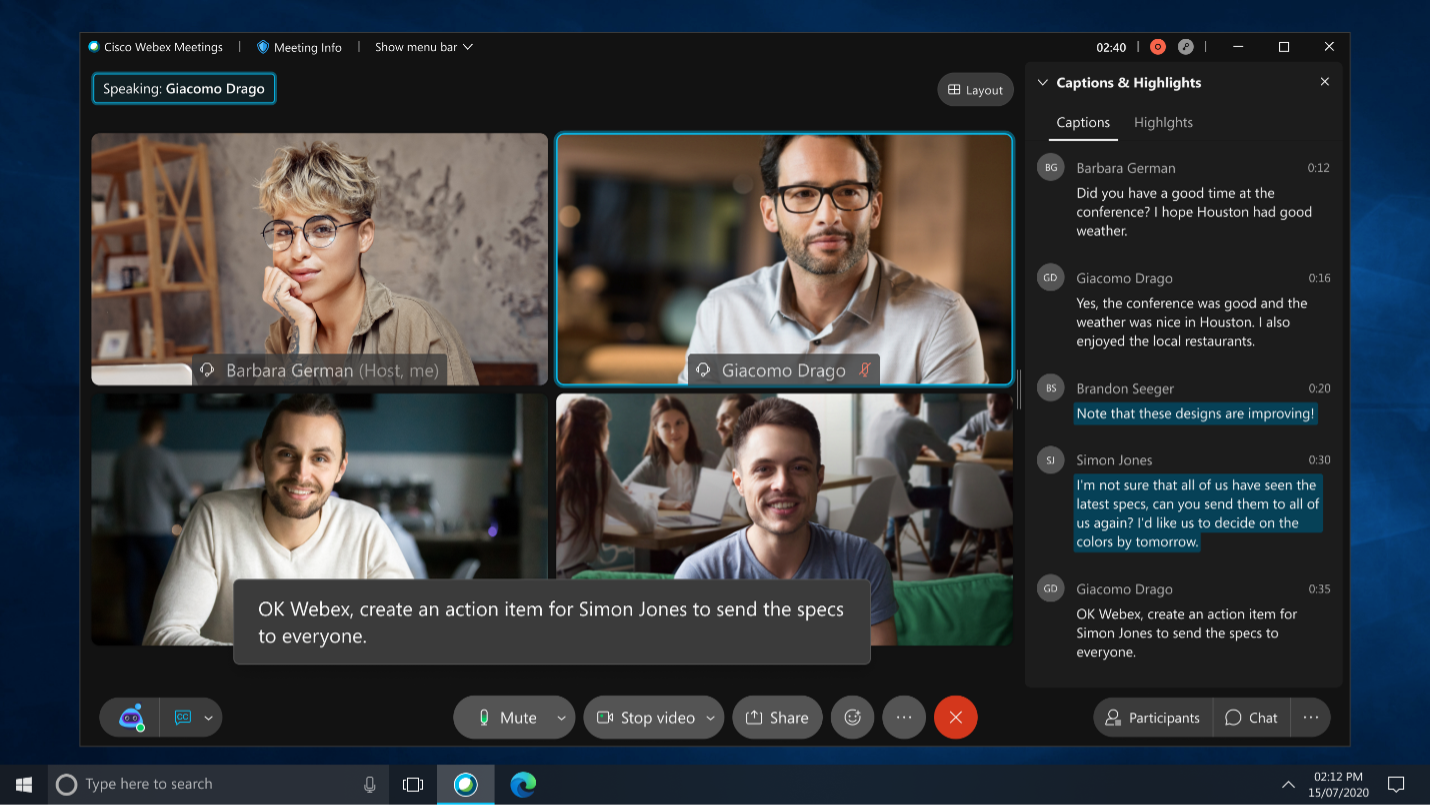This screenshot has height=809, width=1430.
Task: Open the Webex Assistant bot icon
Action: pos(132,717)
